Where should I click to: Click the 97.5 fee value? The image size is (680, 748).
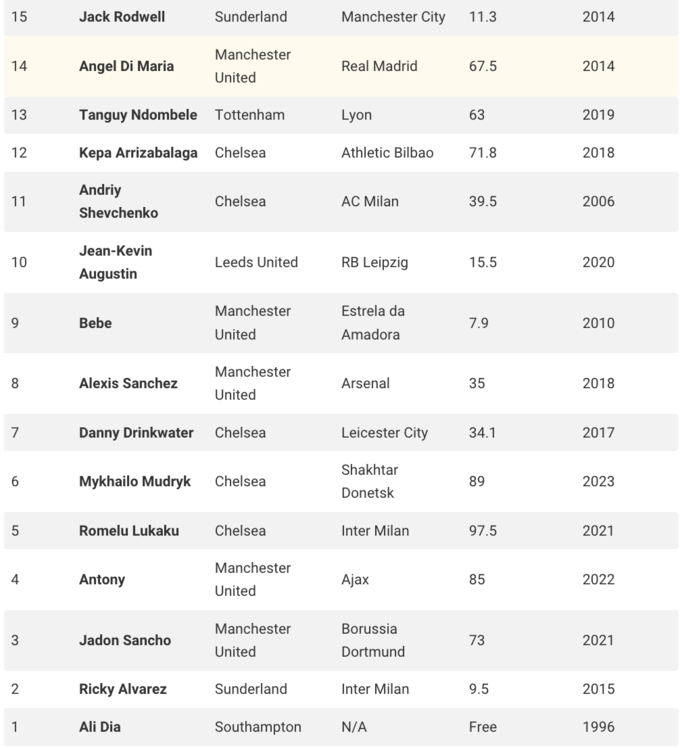(483, 531)
